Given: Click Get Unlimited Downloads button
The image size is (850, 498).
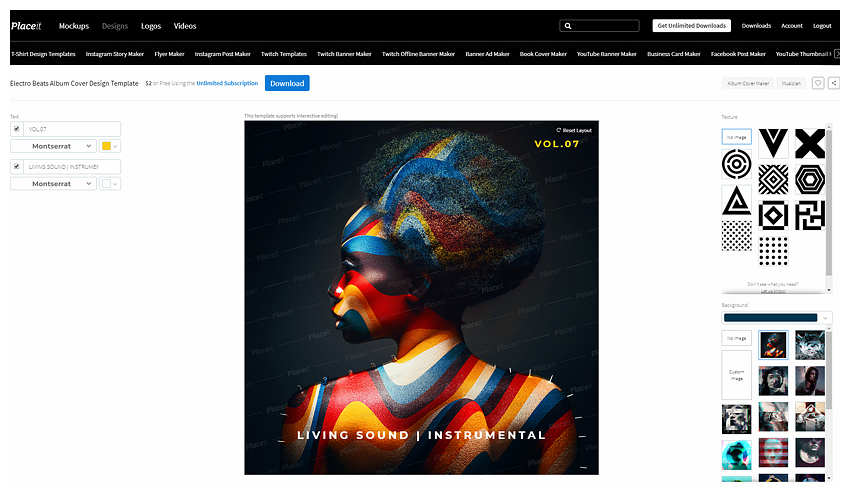Looking at the screenshot, I should (691, 25).
